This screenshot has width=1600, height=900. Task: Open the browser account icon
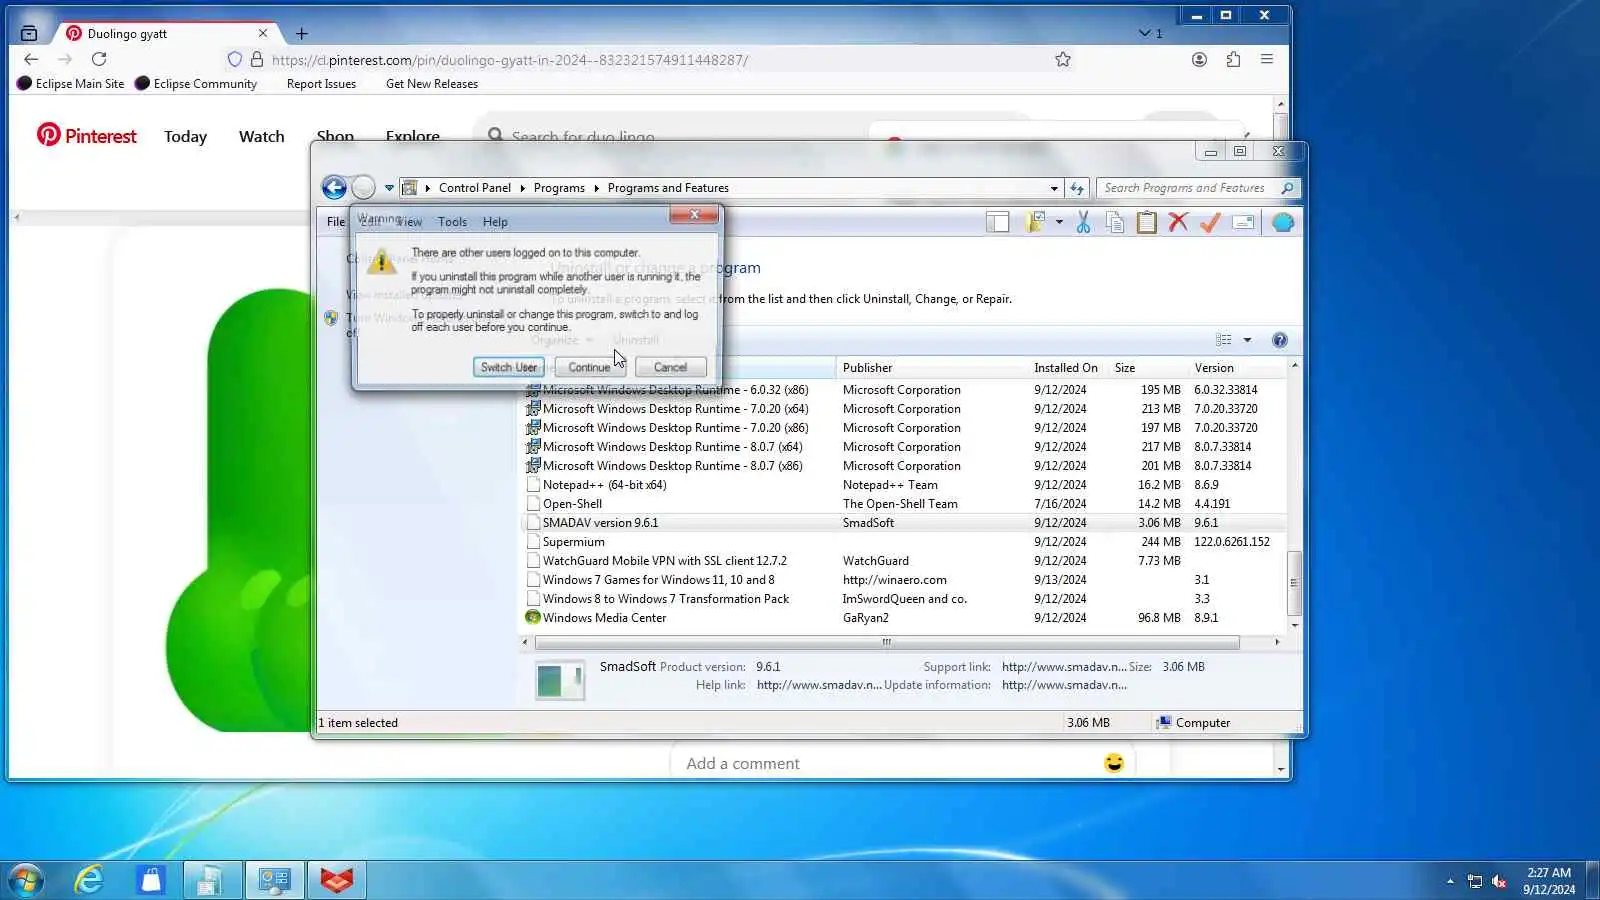coord(1199,60)
